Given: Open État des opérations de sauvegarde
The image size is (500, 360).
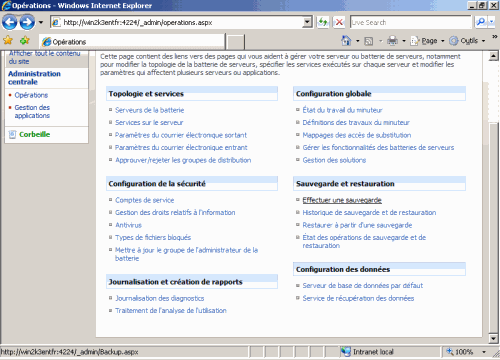Looking at the screenshot, I should (364, 241).
